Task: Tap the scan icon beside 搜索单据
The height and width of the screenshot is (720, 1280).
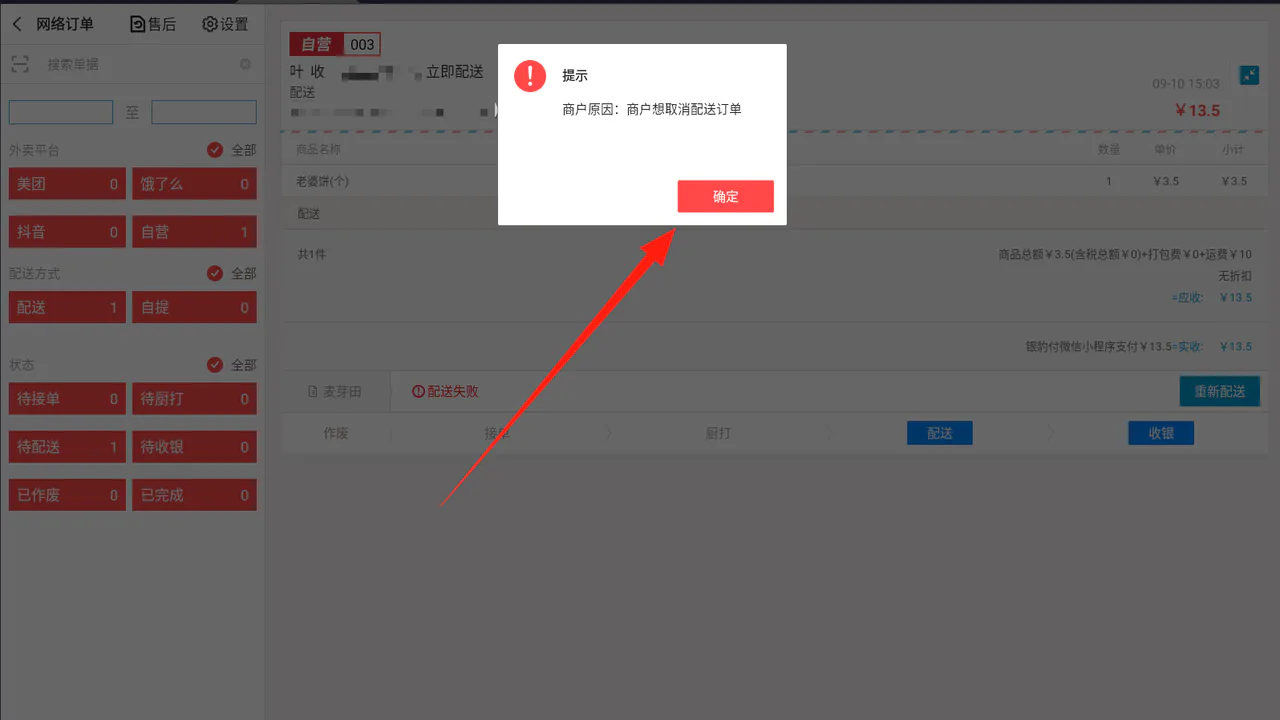Action: pyautogui.click(x=20, y=64)
